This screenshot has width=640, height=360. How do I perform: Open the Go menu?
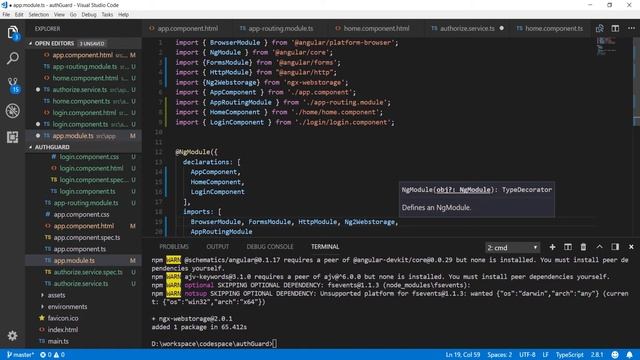pyautogui.click(x=73, y=15)
